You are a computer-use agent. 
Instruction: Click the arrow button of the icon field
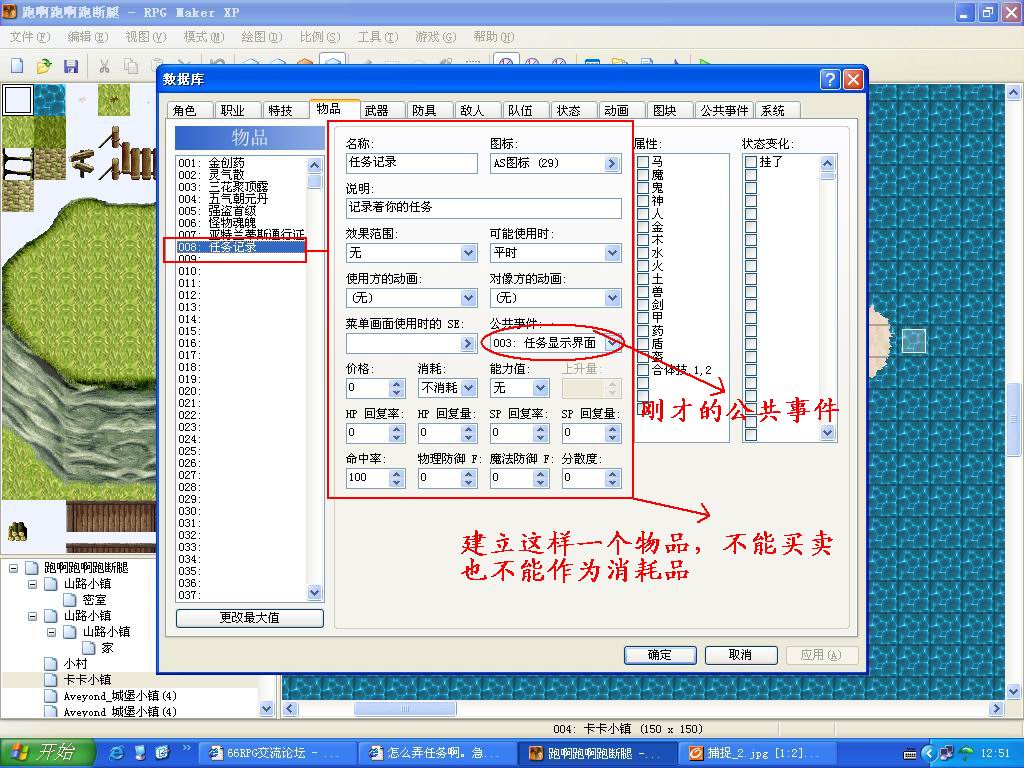click(x=612, y=163)
